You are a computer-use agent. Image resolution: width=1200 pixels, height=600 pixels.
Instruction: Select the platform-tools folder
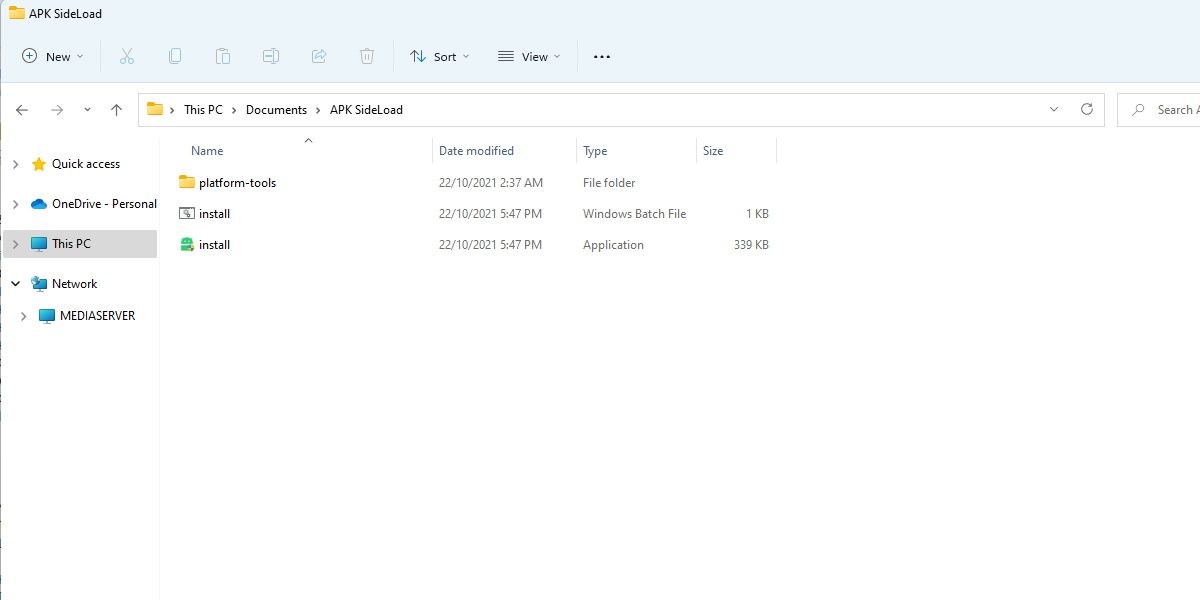237,183
